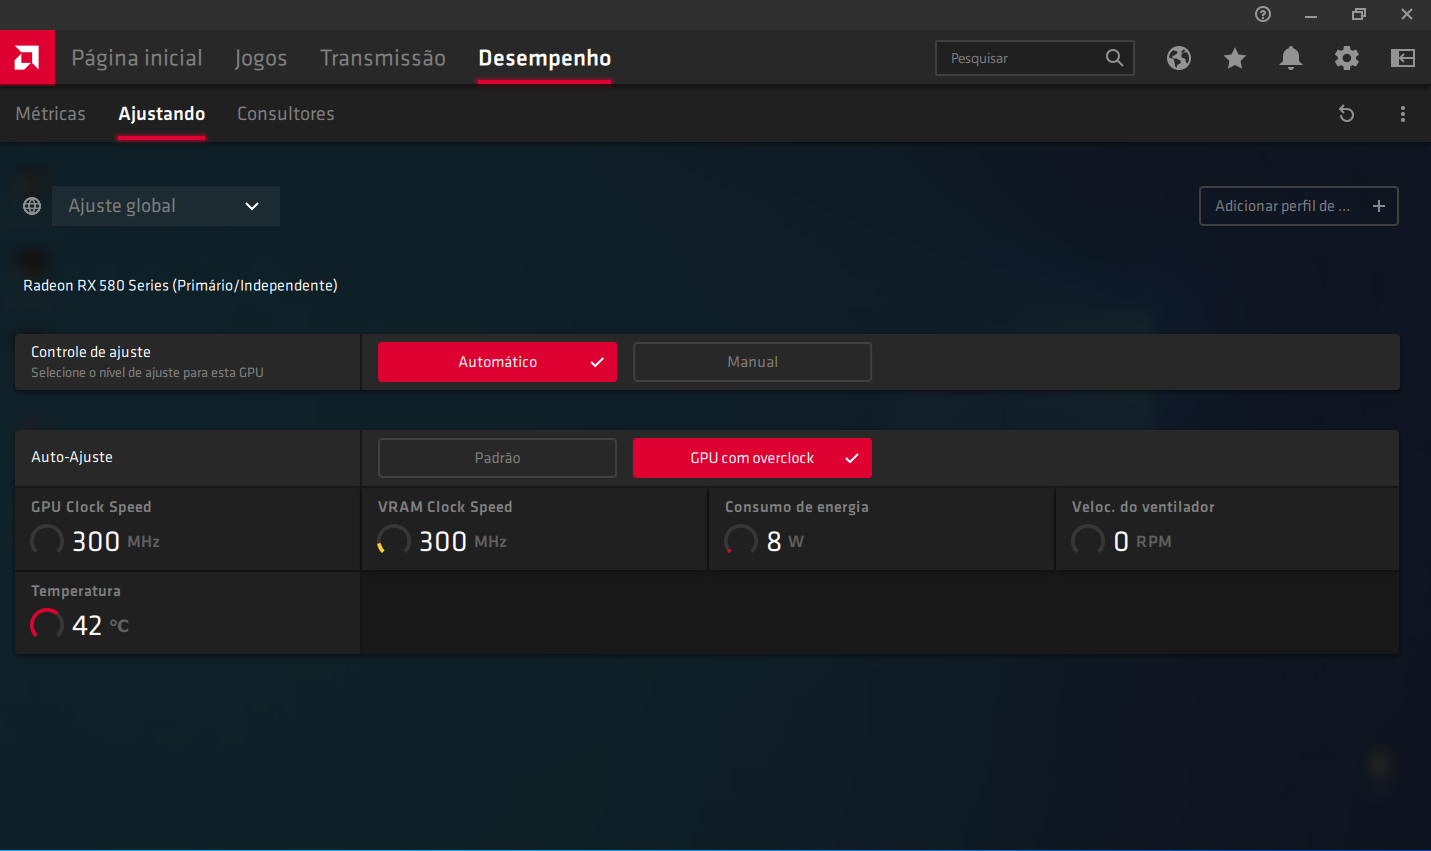
Task: Click the 42 °C temperature value
Action: pyautogui.click(x=100, y=625)
